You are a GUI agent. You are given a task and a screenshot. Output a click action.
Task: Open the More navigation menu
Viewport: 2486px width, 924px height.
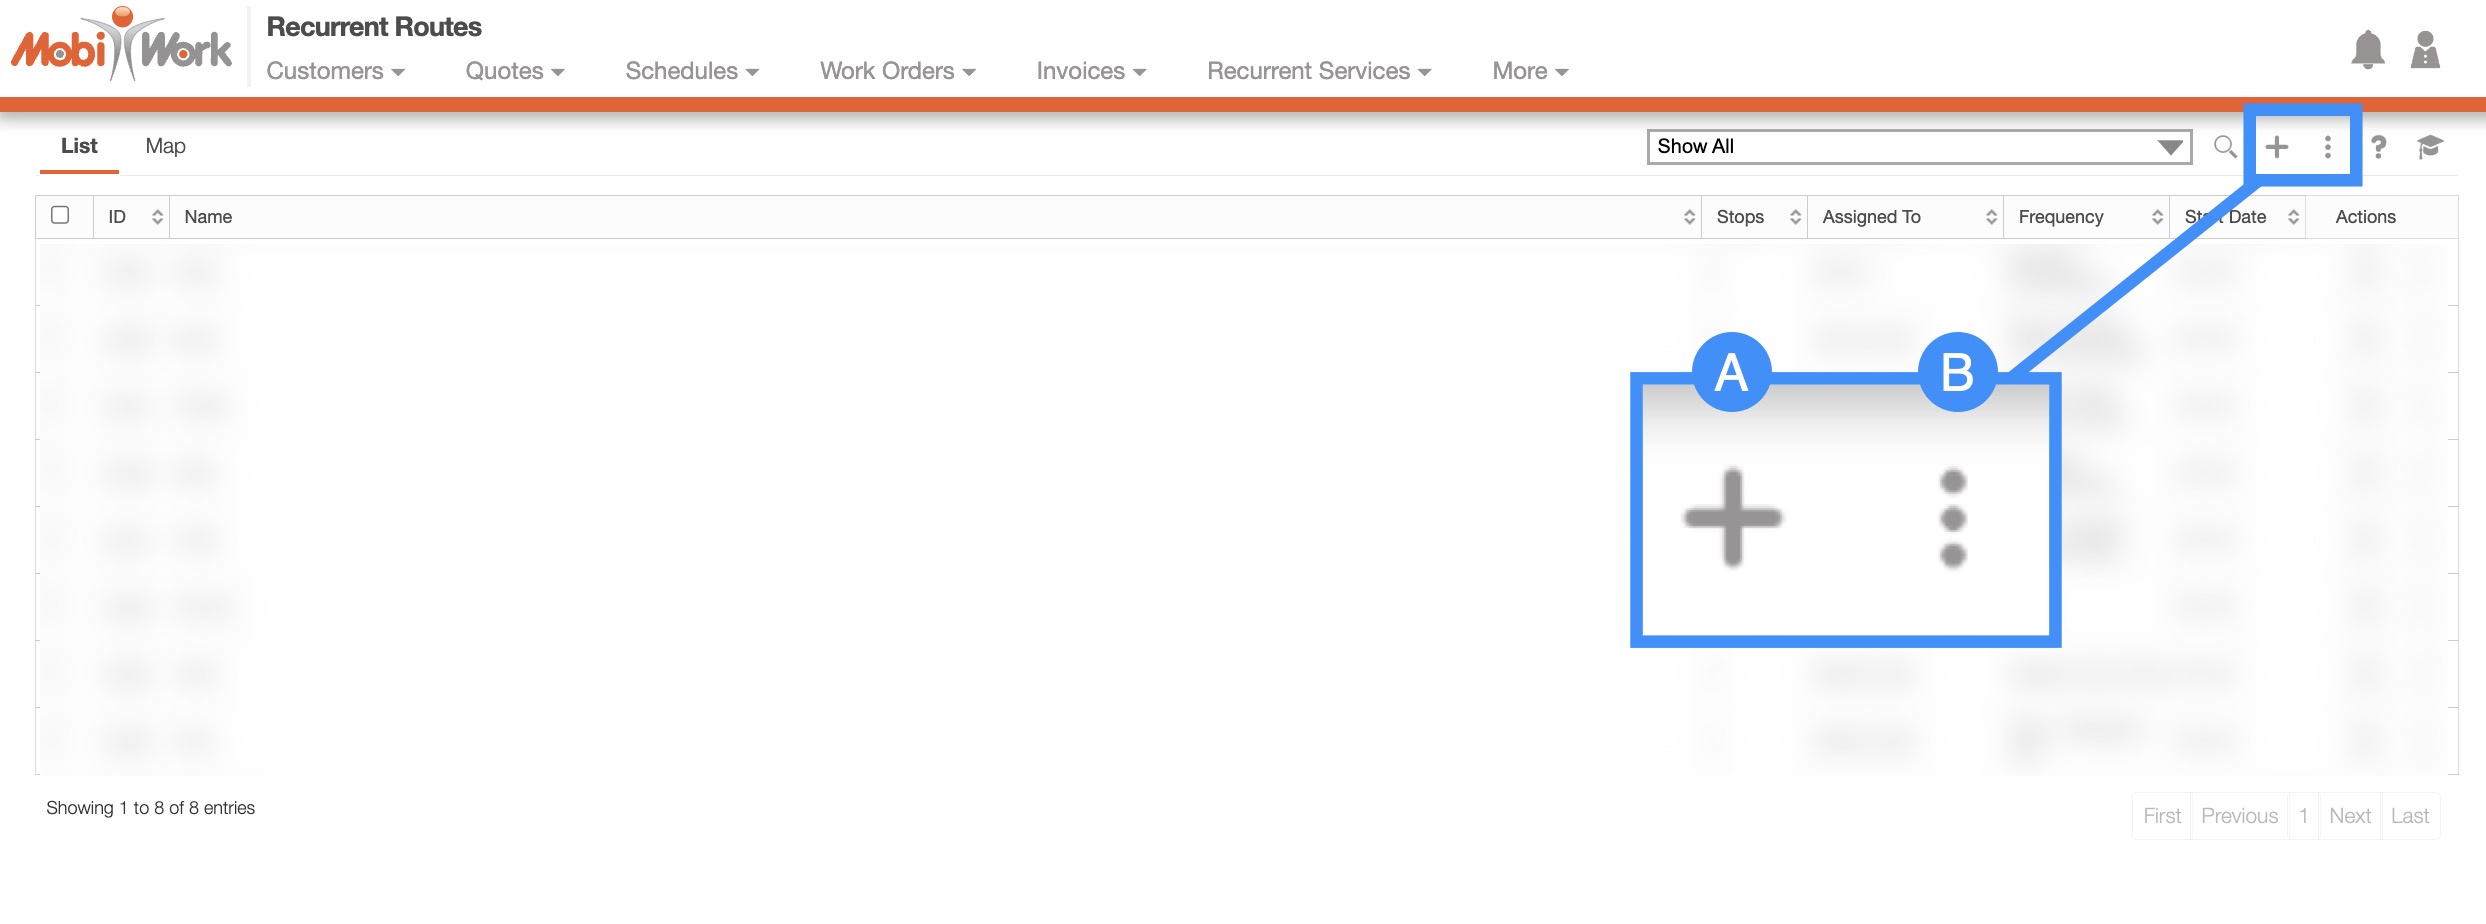point(1529,71)
